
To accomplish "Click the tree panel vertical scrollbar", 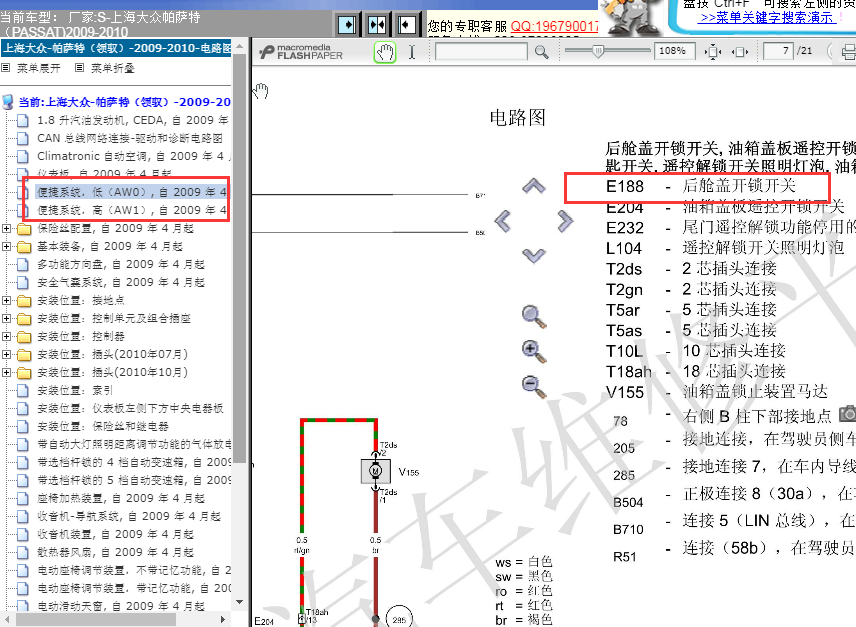I will (239, 256).
